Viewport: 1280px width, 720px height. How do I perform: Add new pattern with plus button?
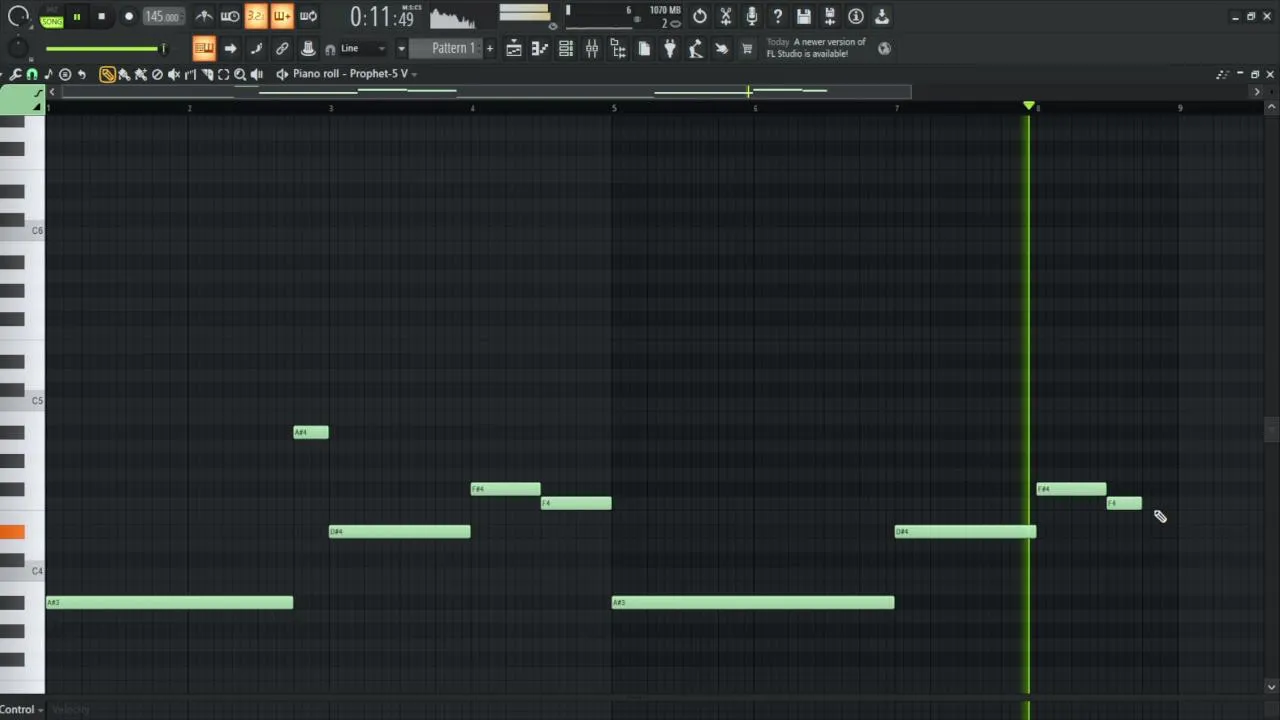tap(490, 48)
